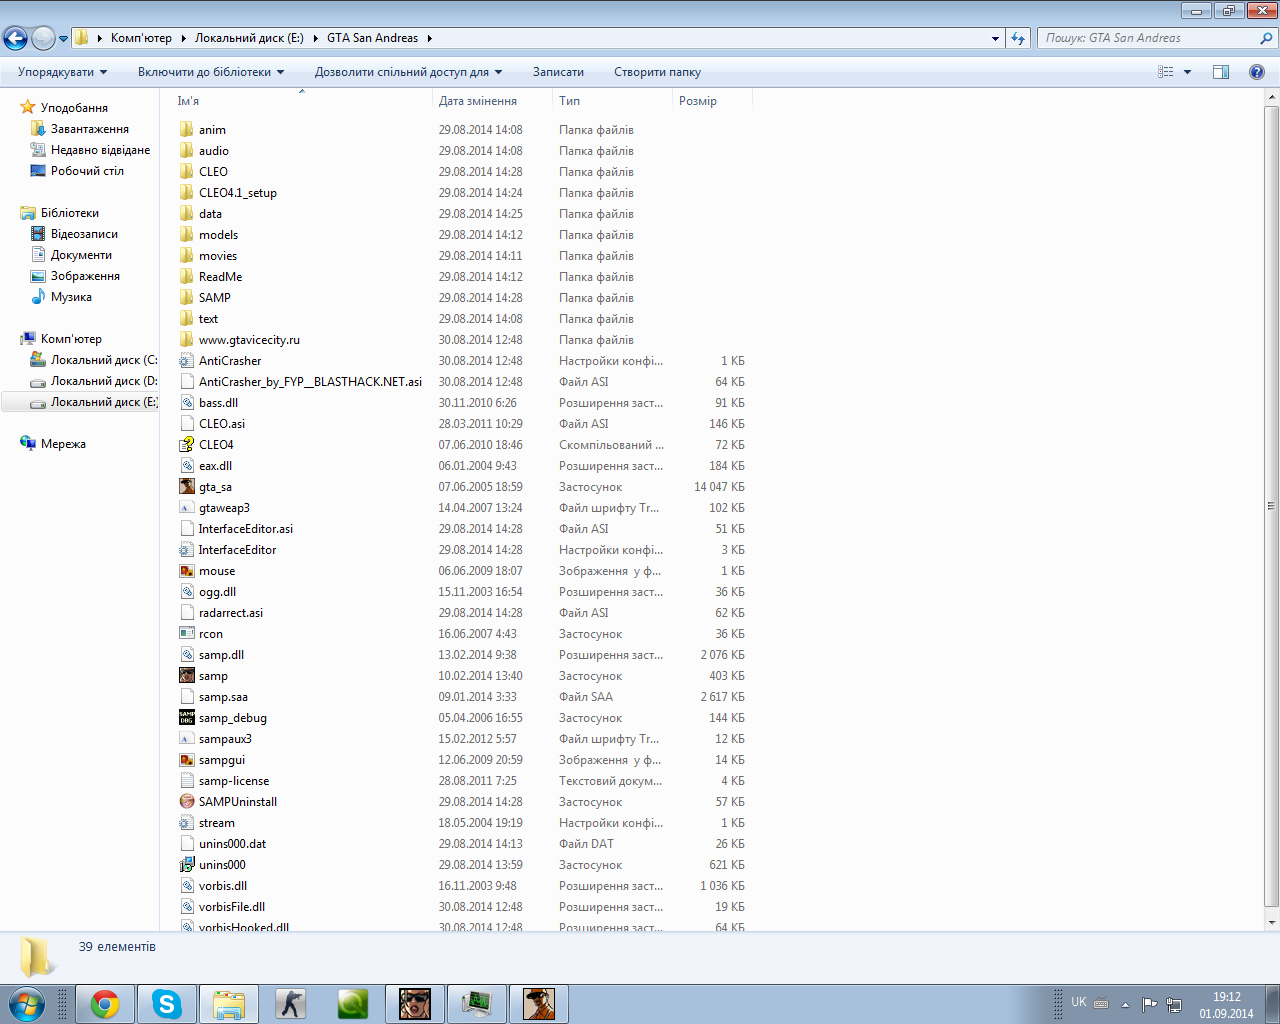Toggle the preview pane icon
1280x1024 pixels.
[1221, 72]
